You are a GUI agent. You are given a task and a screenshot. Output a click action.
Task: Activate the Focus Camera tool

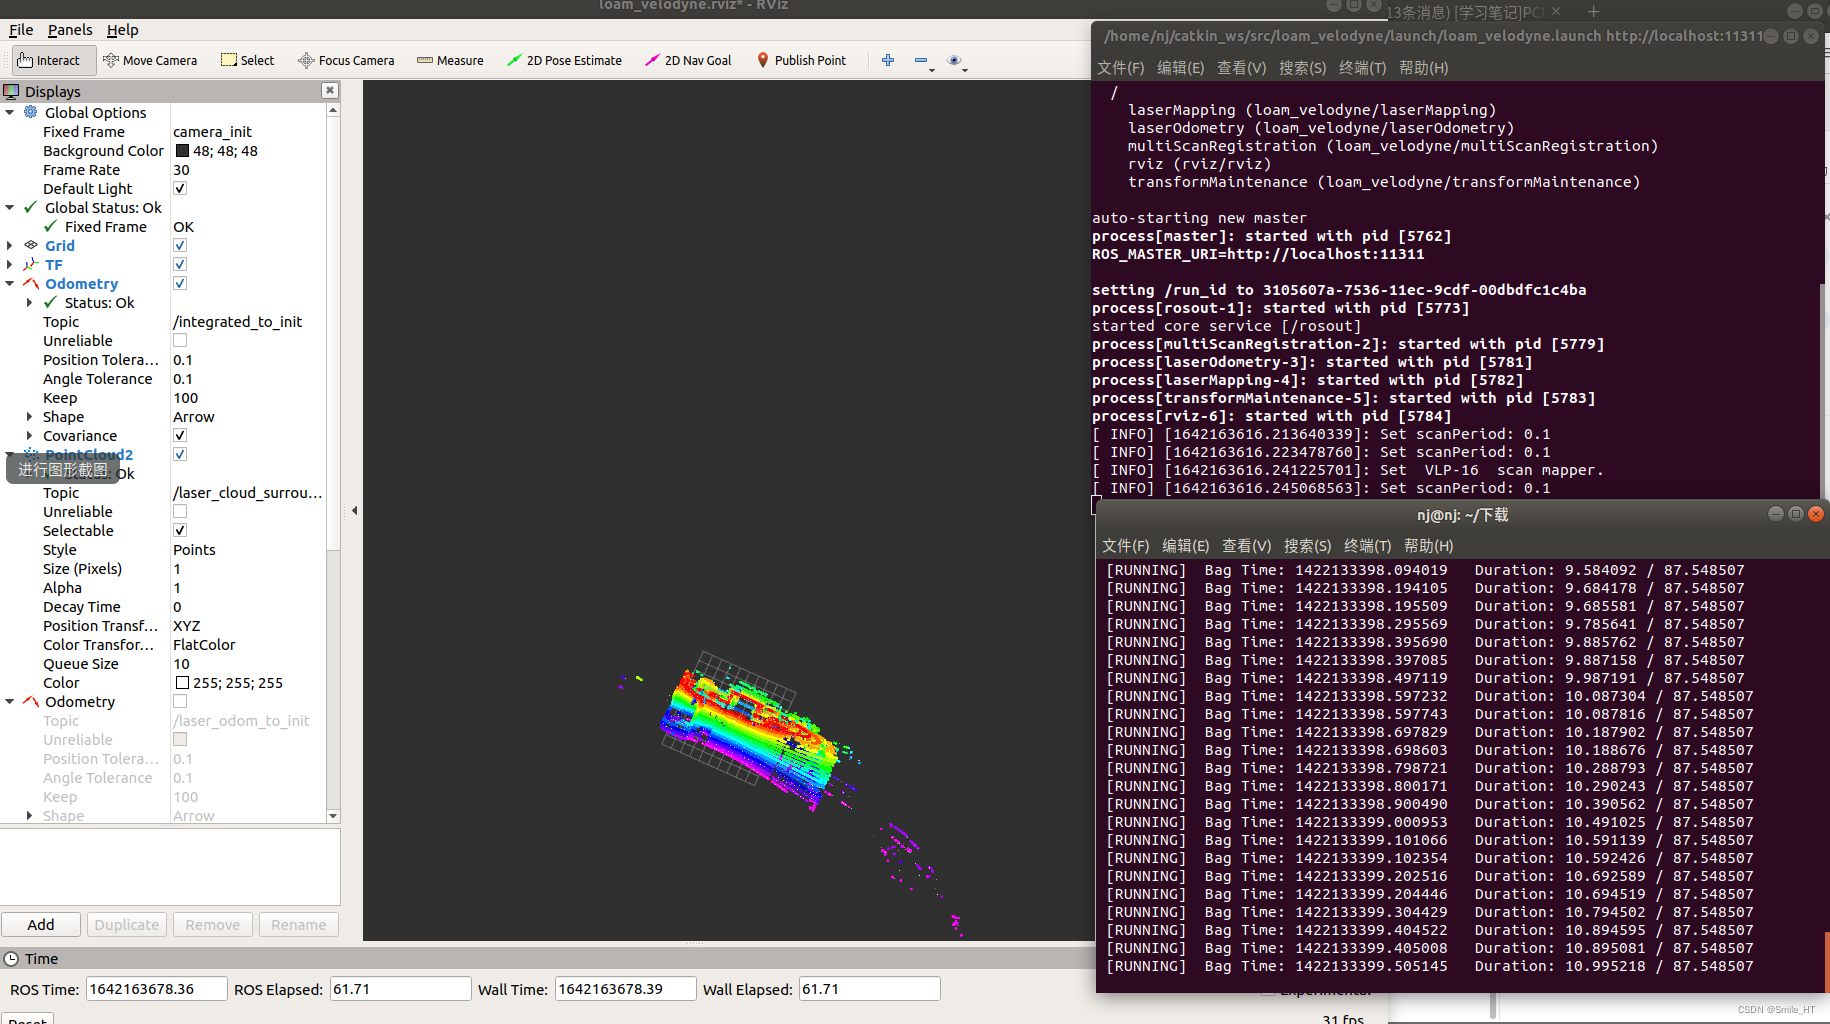pos(346,60)
